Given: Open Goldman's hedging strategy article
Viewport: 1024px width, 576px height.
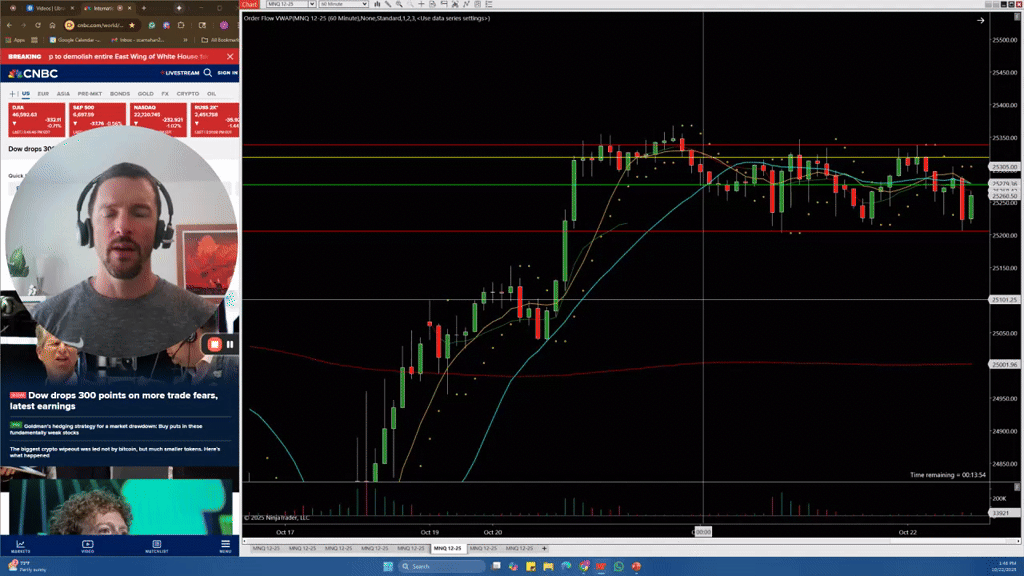Looking at the screenshot, I should (x=106, y=428).
